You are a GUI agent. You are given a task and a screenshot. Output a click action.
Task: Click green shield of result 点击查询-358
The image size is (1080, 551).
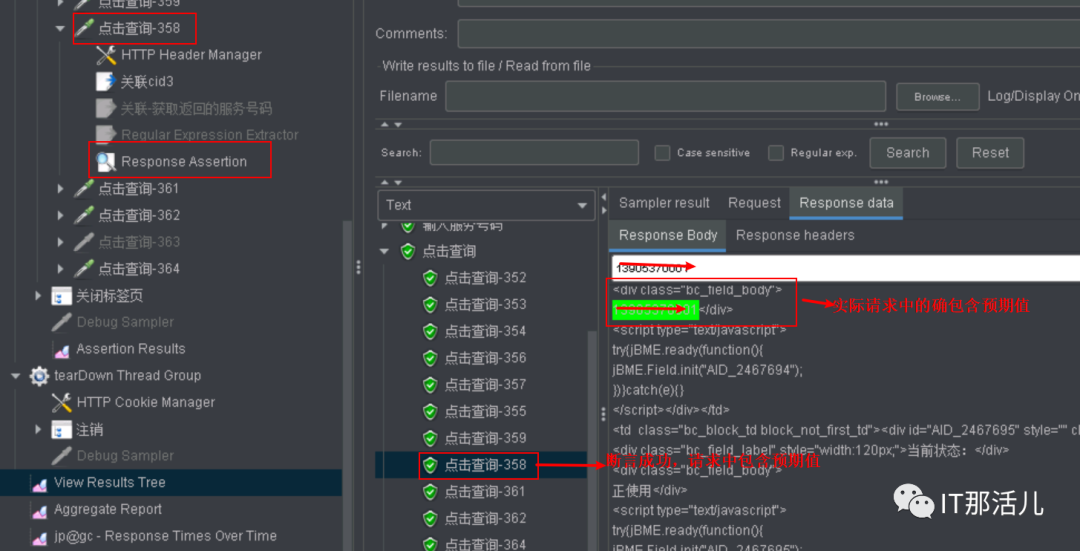(430, 466)
